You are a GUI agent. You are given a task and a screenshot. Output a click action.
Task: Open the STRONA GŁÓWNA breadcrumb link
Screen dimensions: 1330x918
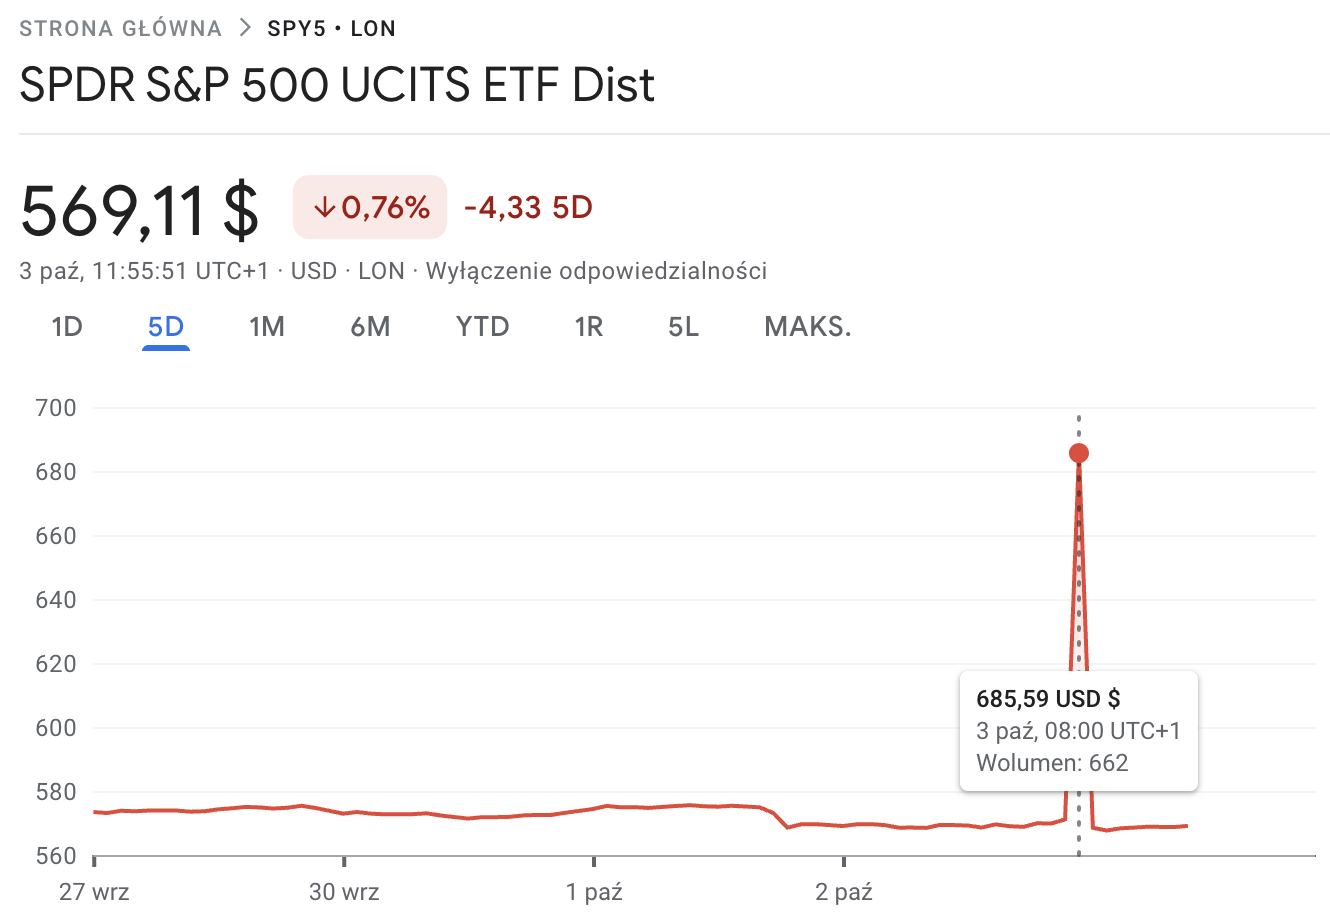pos(121,28)
